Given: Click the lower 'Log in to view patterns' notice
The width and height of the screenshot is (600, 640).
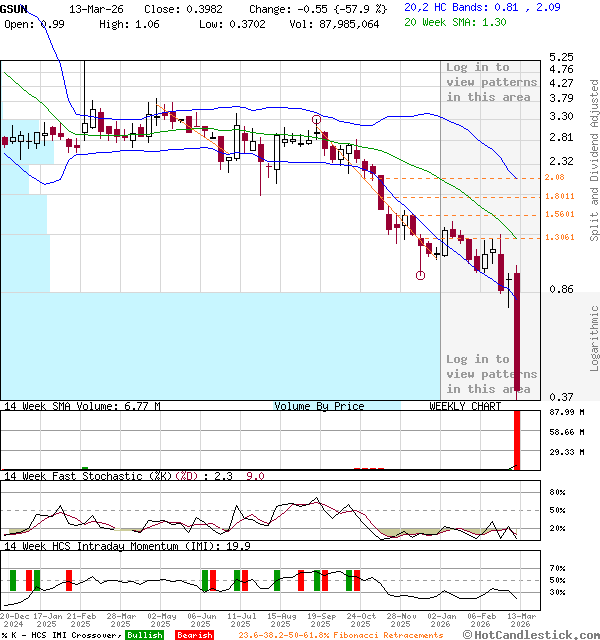Looking at the screenshot, I should click(x=491, y=373).
